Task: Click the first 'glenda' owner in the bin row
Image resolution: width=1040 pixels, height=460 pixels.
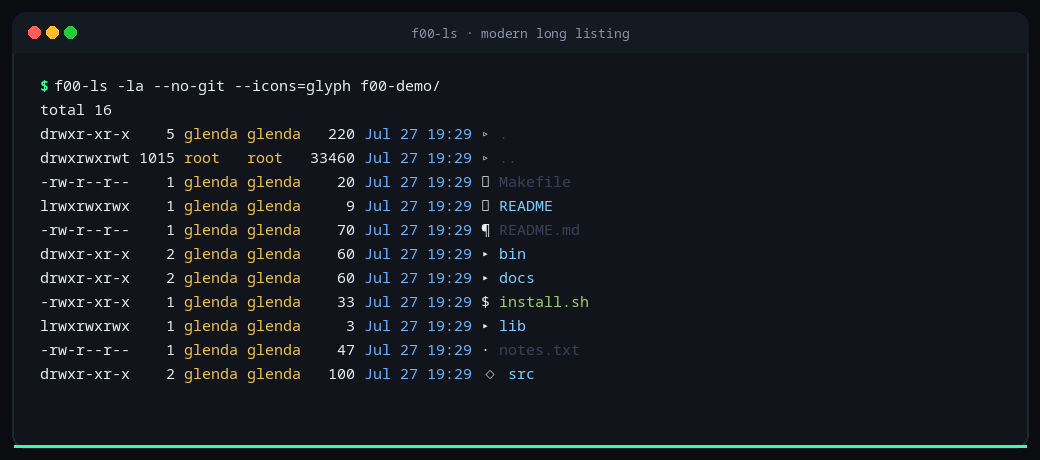Action: point(211,255)
